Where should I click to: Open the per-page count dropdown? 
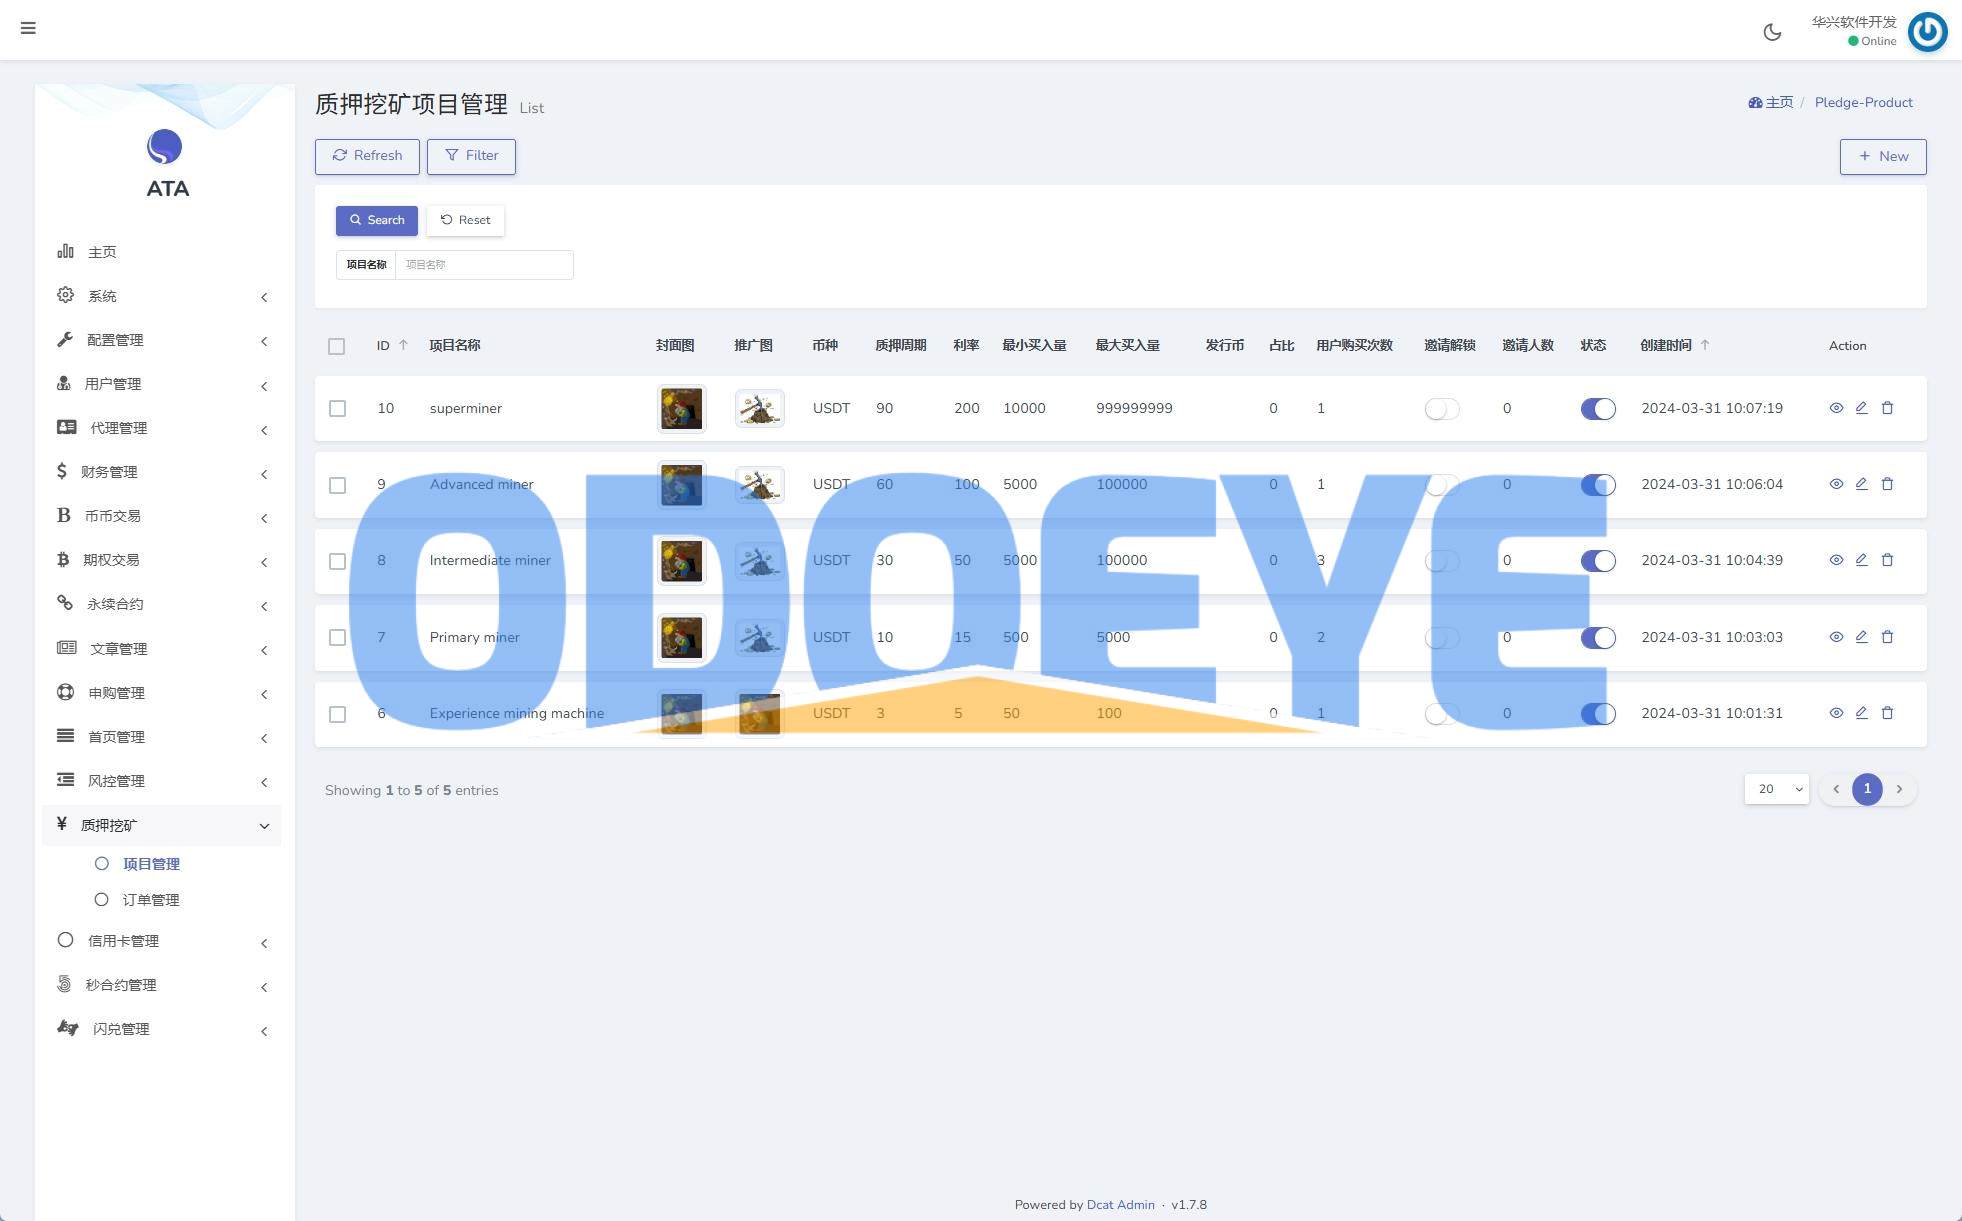click(x=1776, y=789)
